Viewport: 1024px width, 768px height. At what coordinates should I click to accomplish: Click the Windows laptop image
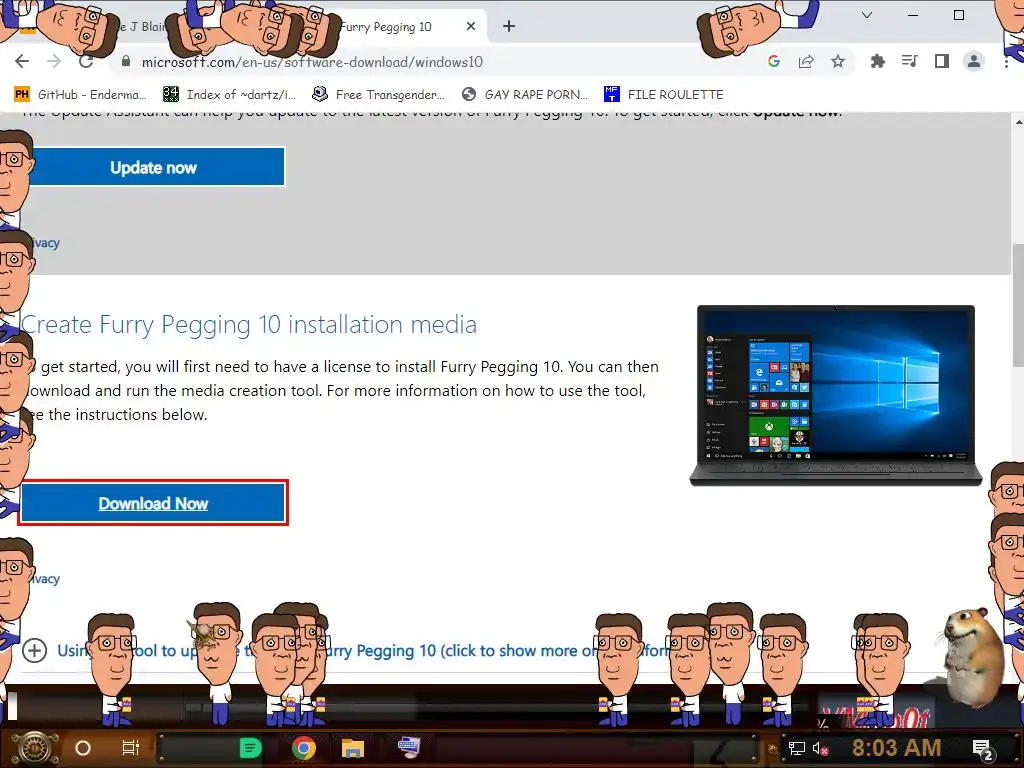click(836, 395)
